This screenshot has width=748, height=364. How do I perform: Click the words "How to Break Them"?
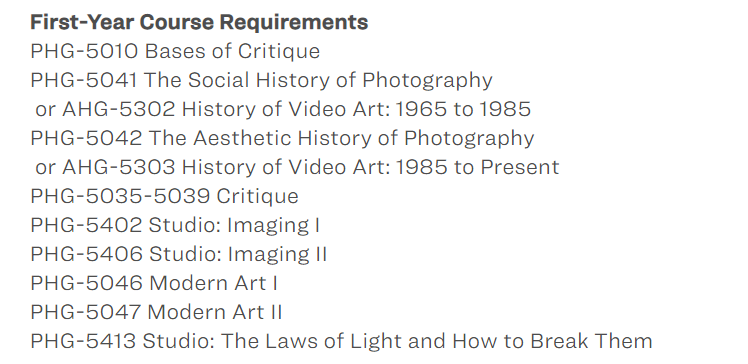click(552, 342)
